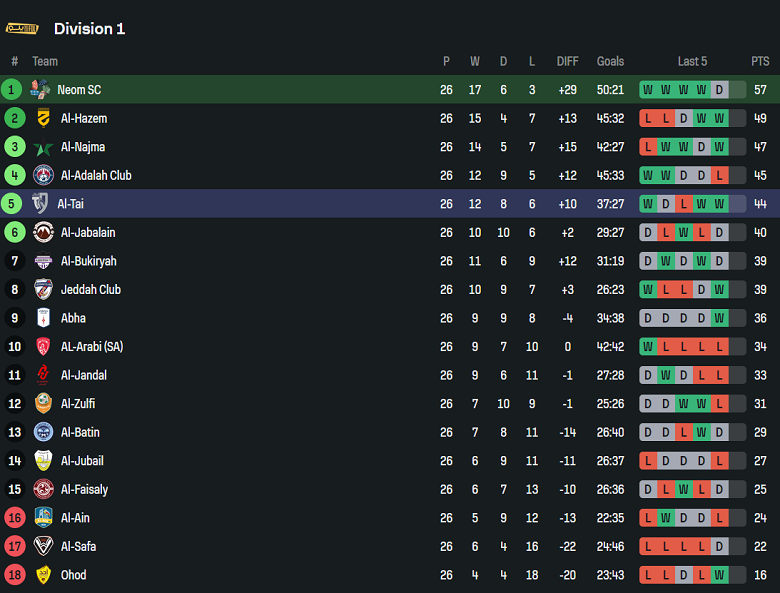780x593 pixels.
Task: Click the DIFF column header
Action: click(567, 61)
